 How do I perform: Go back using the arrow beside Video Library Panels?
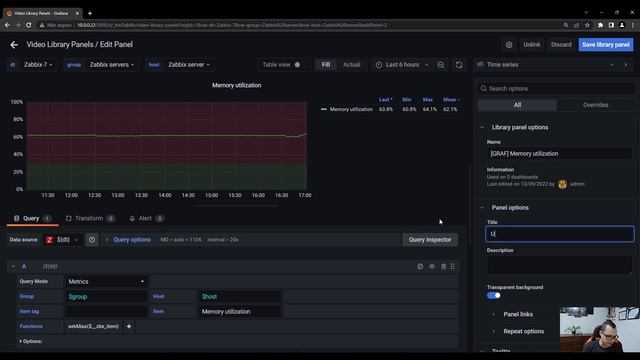click(x=14, y=45)
